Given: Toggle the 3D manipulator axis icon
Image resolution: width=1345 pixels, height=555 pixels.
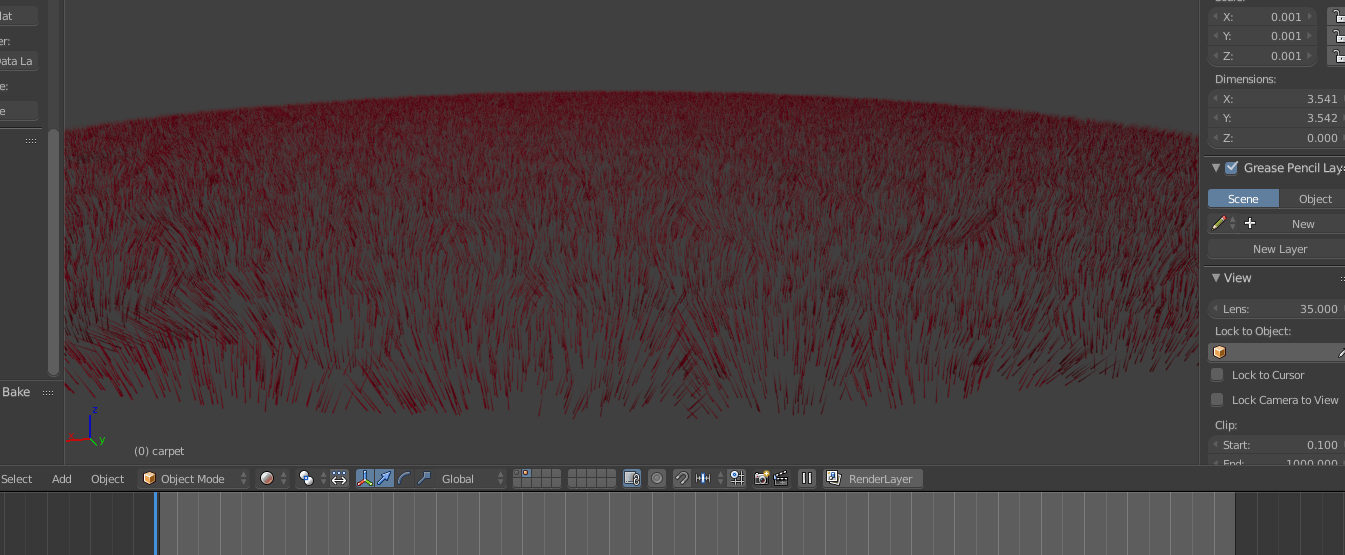Looking at the screenshot, I should (365, 479).
